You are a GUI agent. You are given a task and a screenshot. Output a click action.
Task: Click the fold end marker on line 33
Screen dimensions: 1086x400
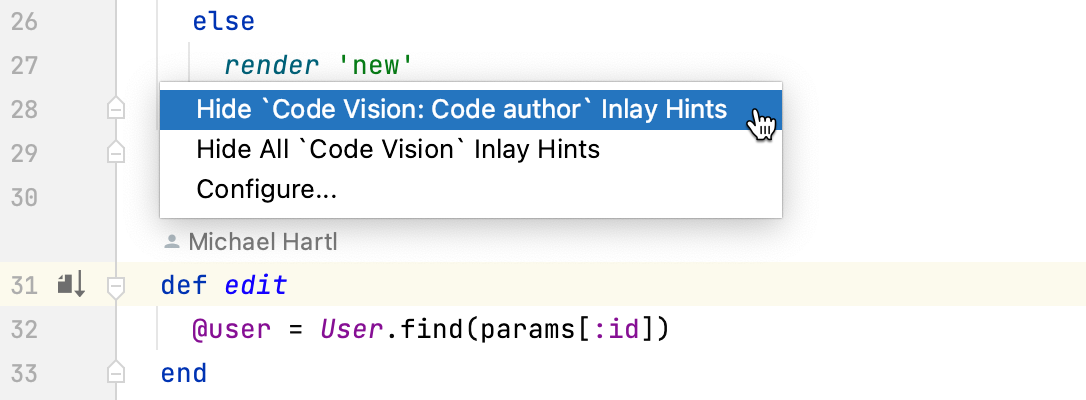116,373
